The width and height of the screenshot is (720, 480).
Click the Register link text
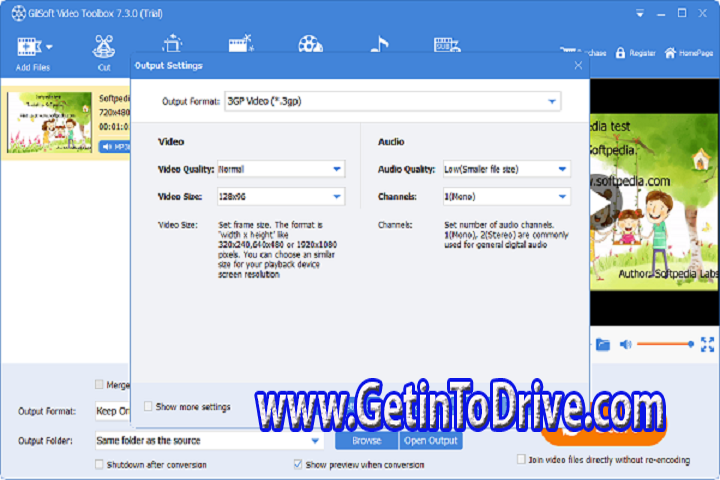642,53
